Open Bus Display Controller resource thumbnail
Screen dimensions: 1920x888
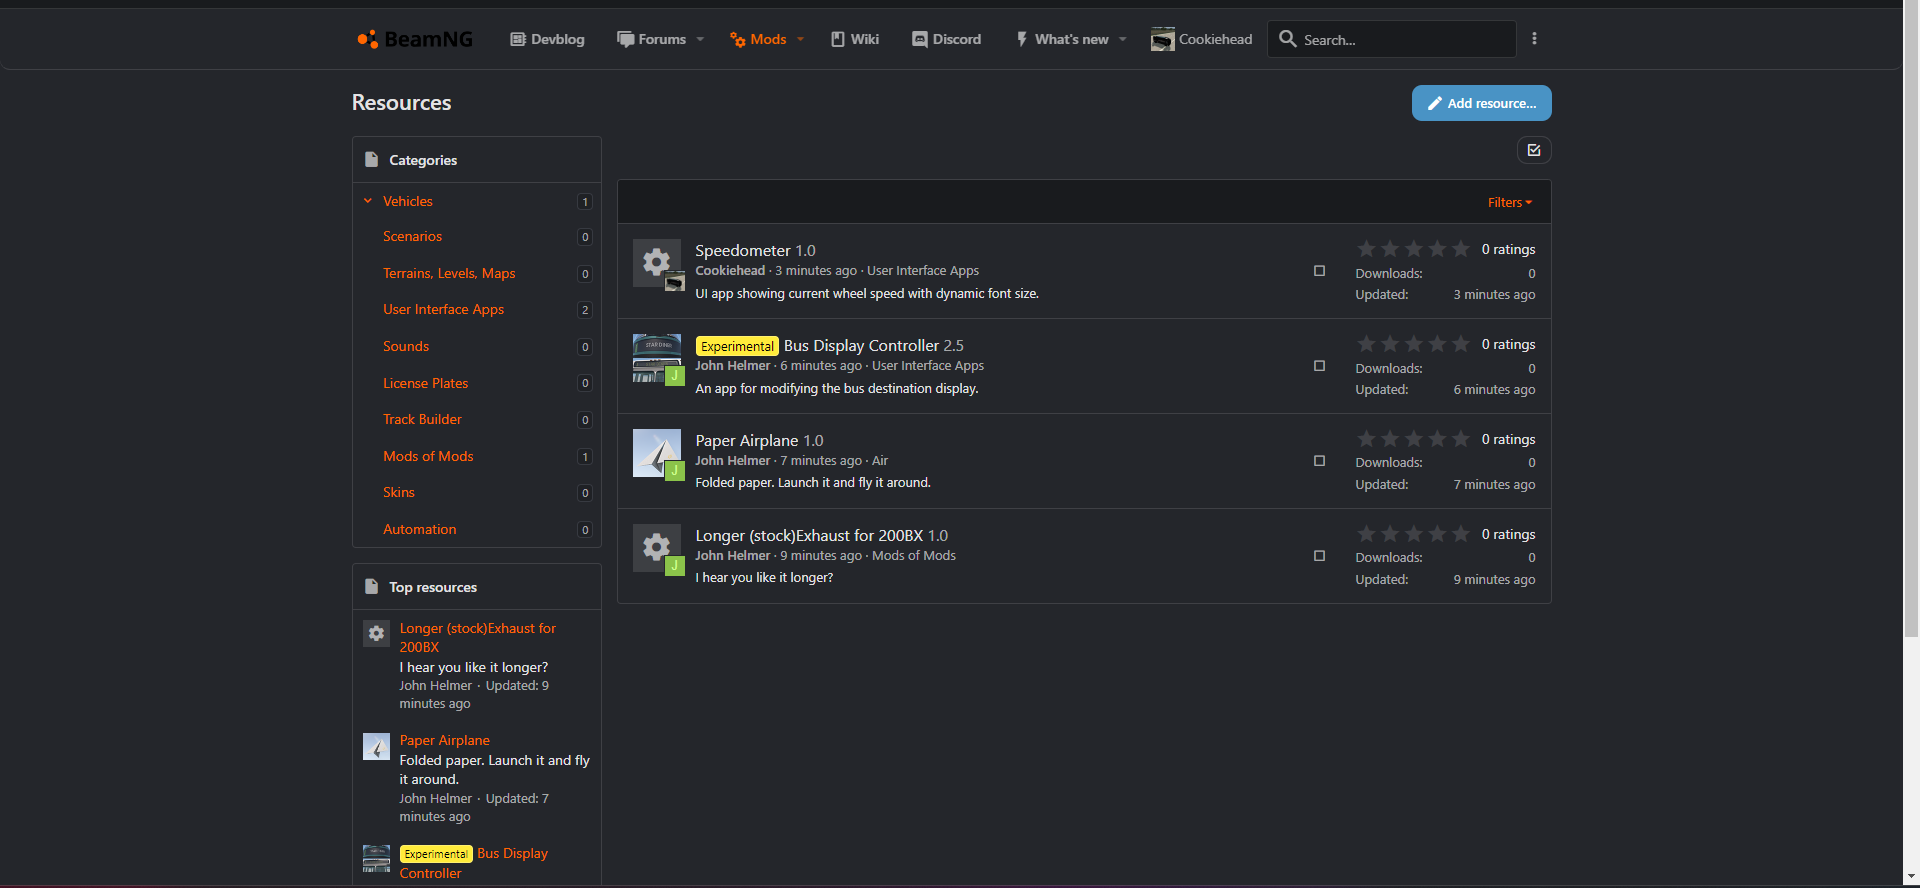click(x=657, y=358)
